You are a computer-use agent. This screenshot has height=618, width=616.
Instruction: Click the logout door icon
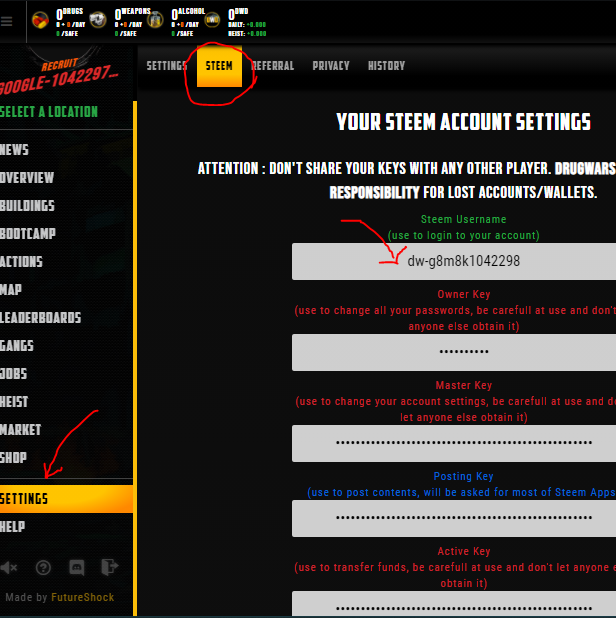[x=110, y=567]
